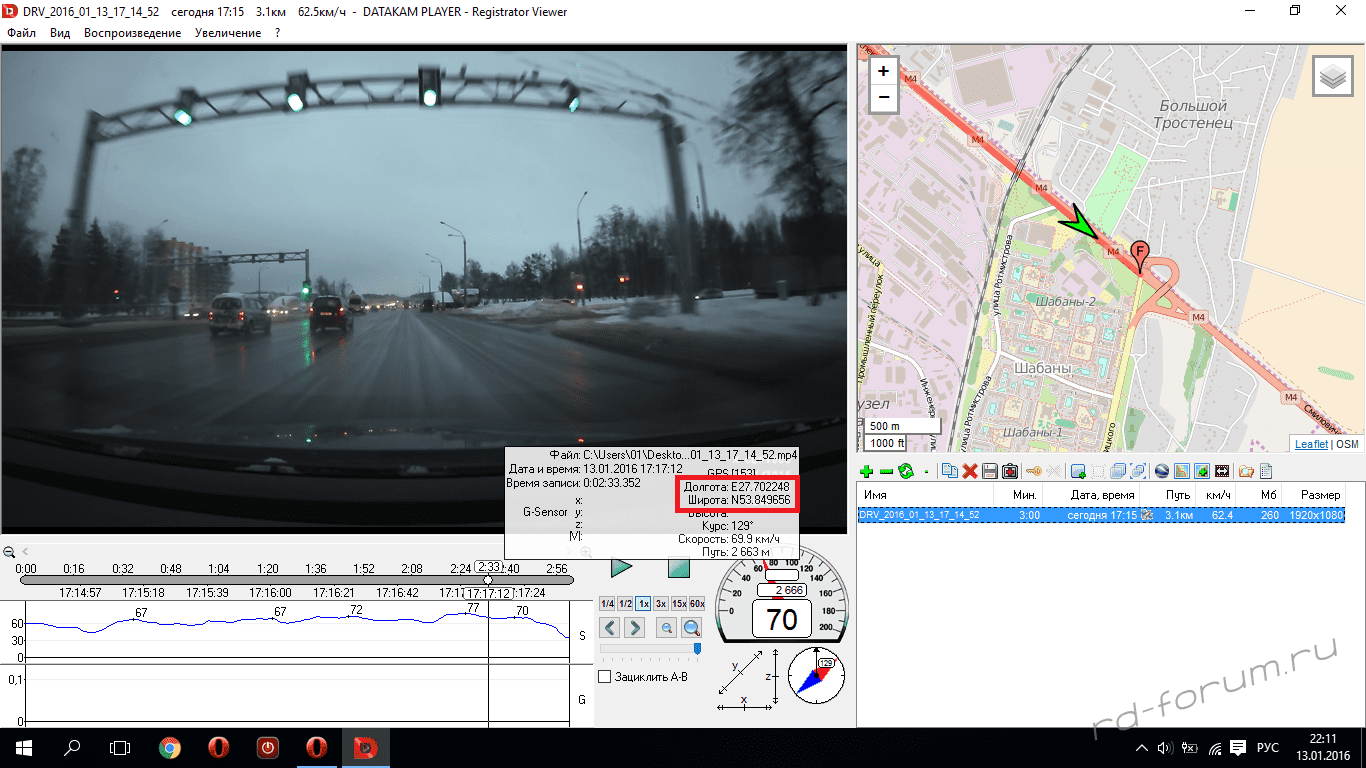Click the large magnifier zoom-in icon near playback
Viewport: 1366px width, 768px height.
tap(691, 628)
